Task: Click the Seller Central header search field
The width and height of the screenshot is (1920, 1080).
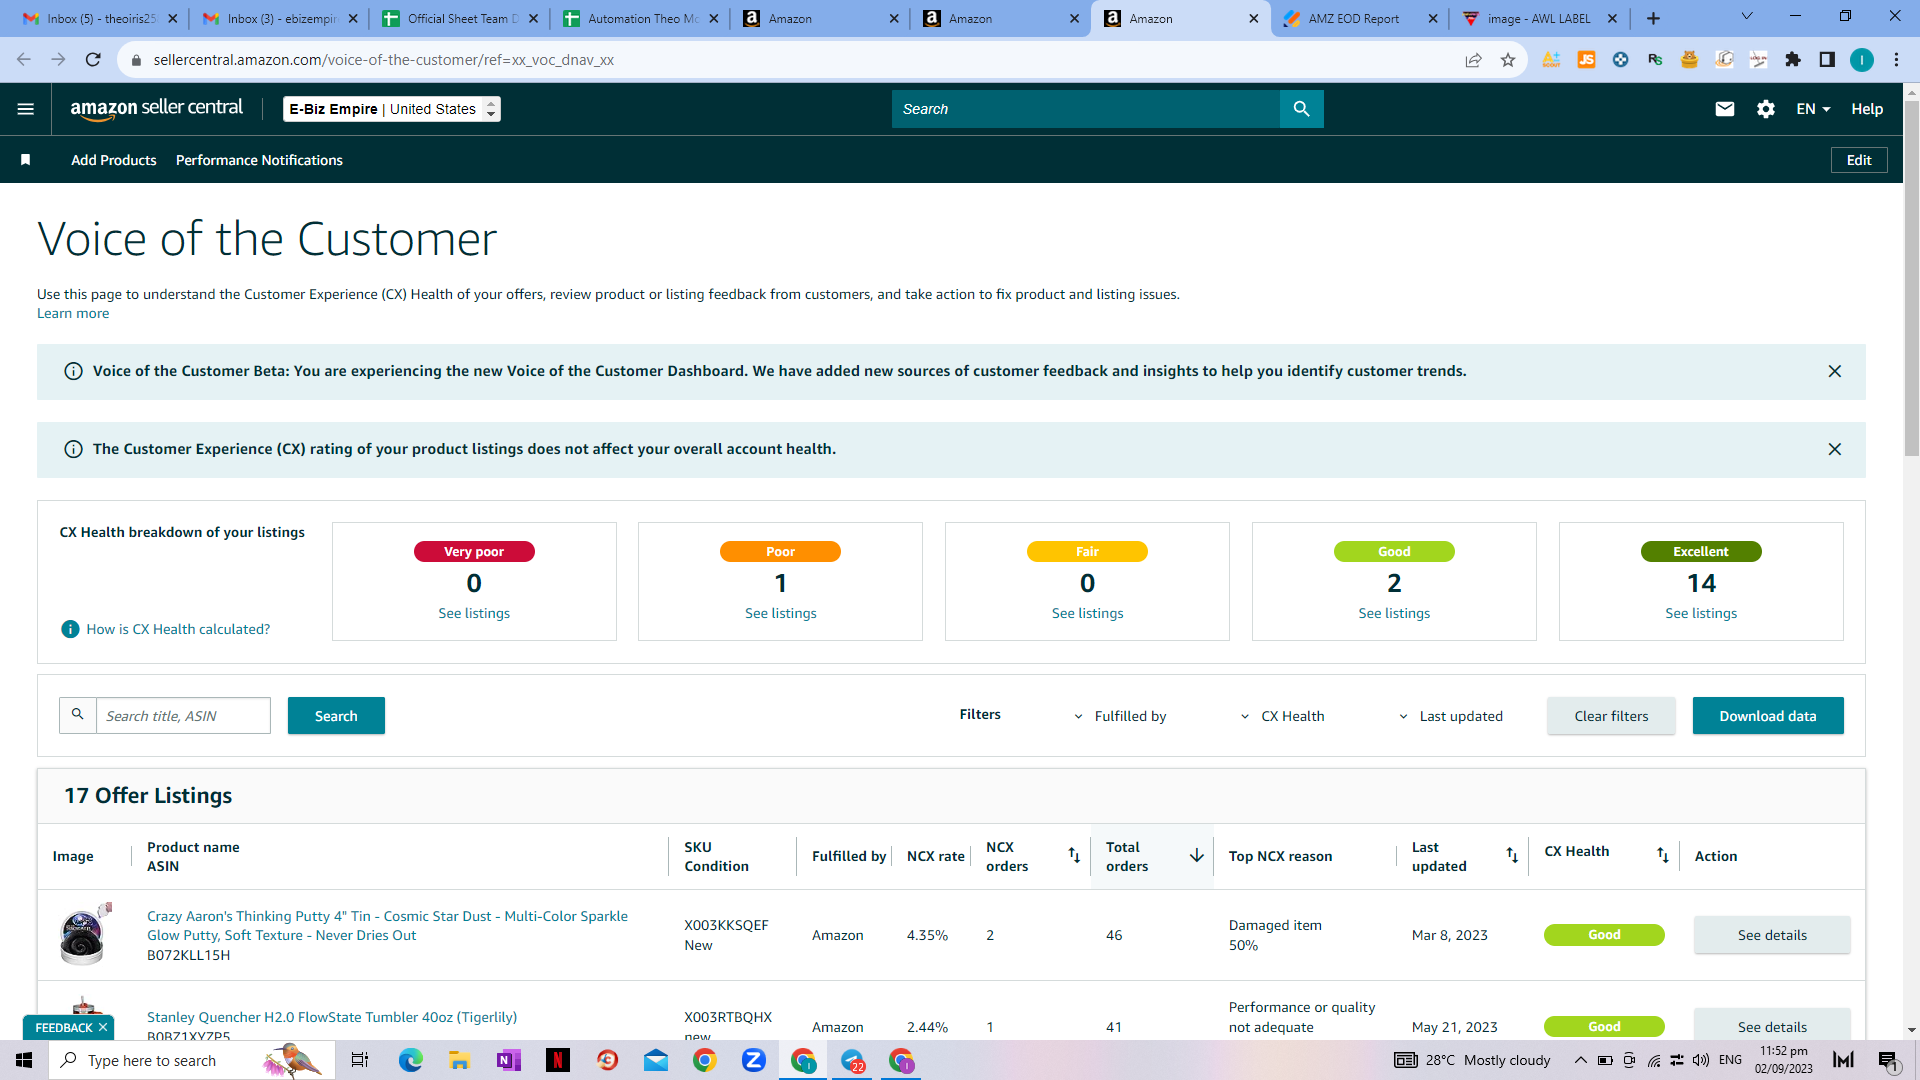Action: point(1086,109)
